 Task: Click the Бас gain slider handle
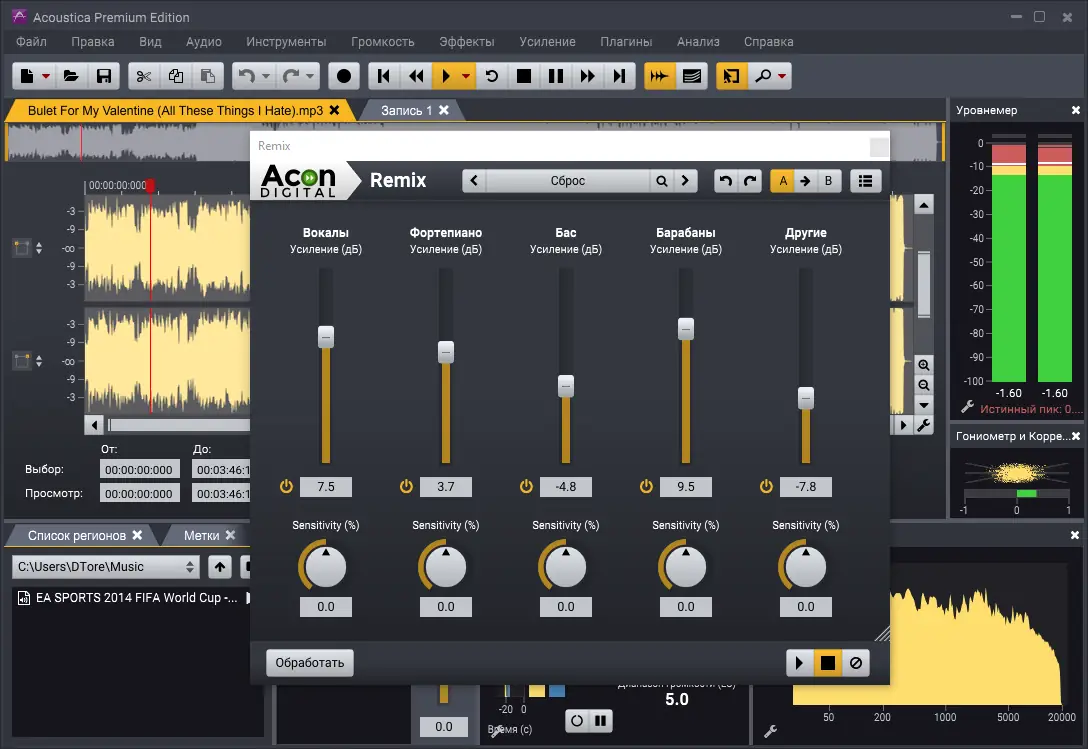click(566, 386)
